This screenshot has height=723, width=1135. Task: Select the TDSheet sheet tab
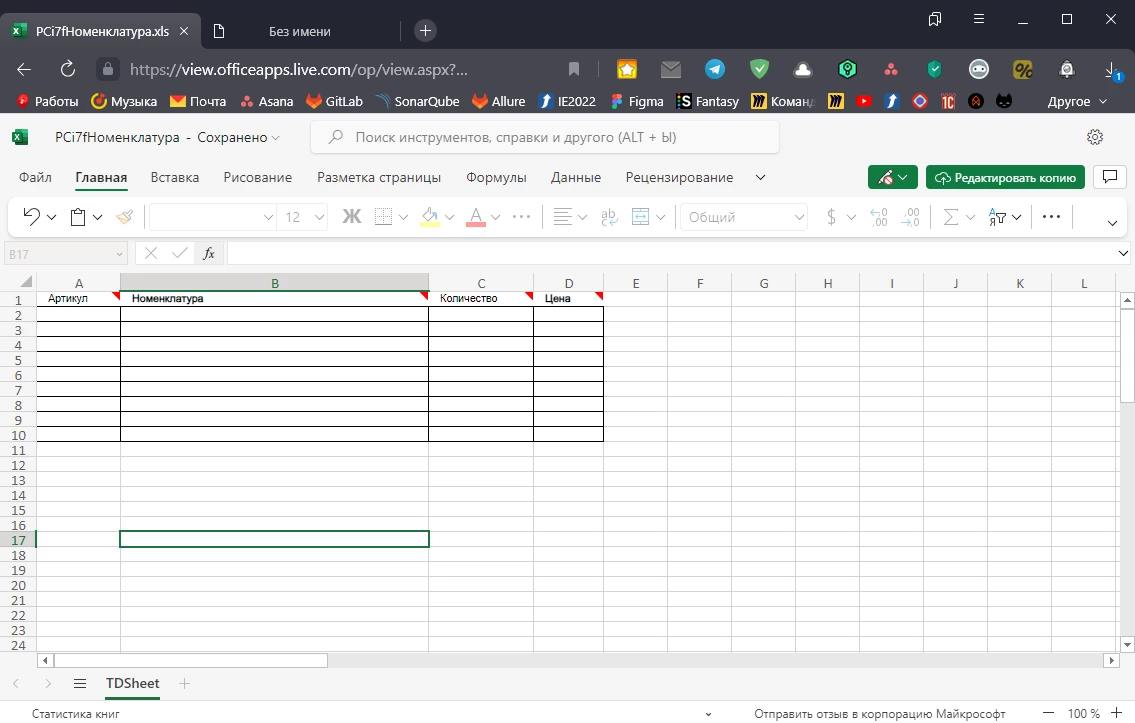pos(133,684)
